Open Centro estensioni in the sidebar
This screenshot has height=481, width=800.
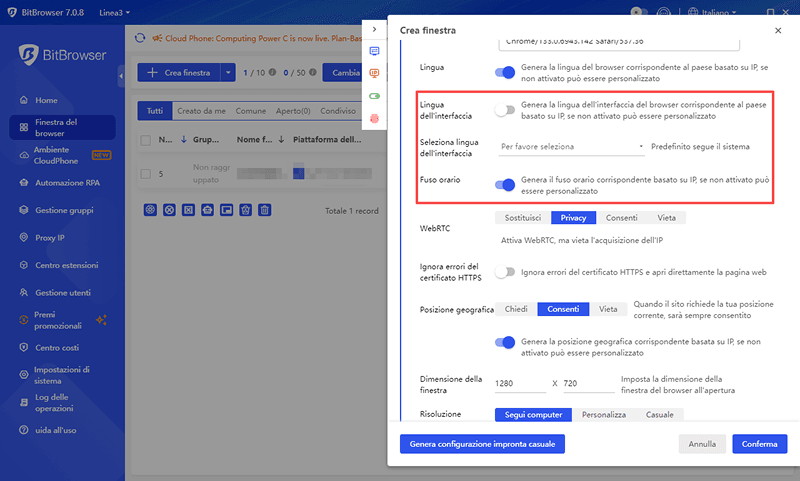click(x=62, y=265)
